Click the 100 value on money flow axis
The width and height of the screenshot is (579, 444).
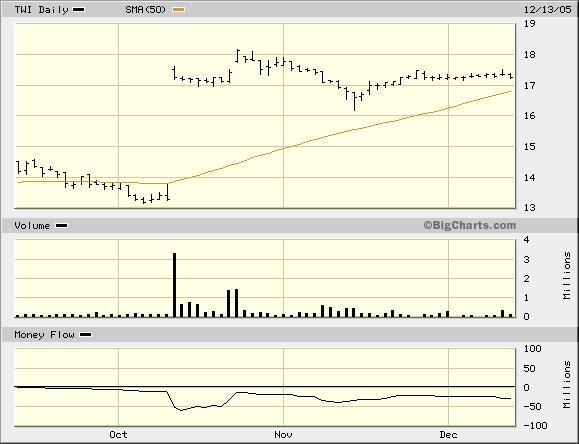point(533,349)
